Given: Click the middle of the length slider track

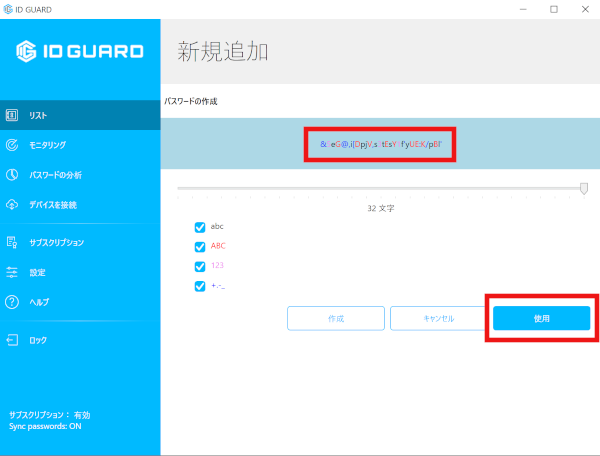Looking at the screenshot, I should click(380, 188).
